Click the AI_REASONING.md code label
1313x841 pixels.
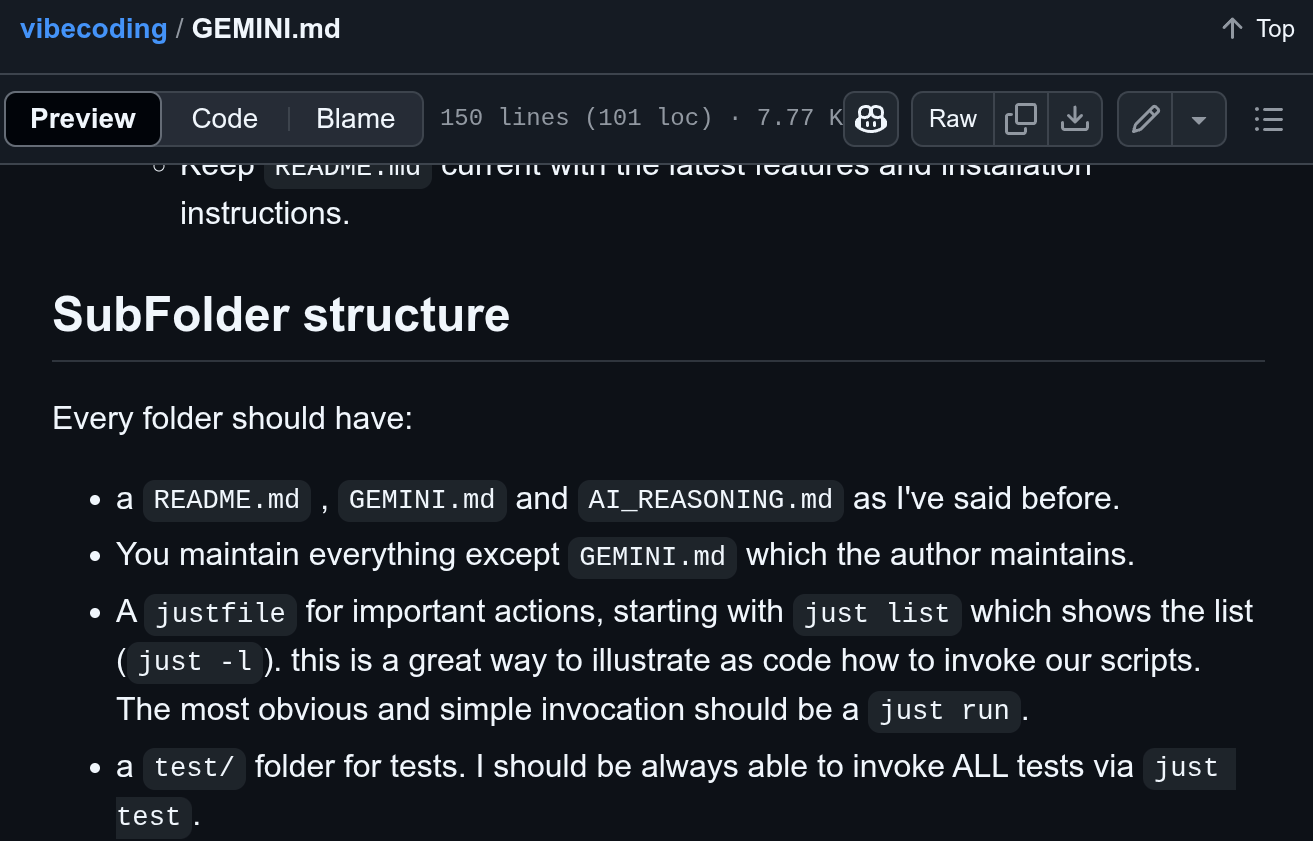710,500
